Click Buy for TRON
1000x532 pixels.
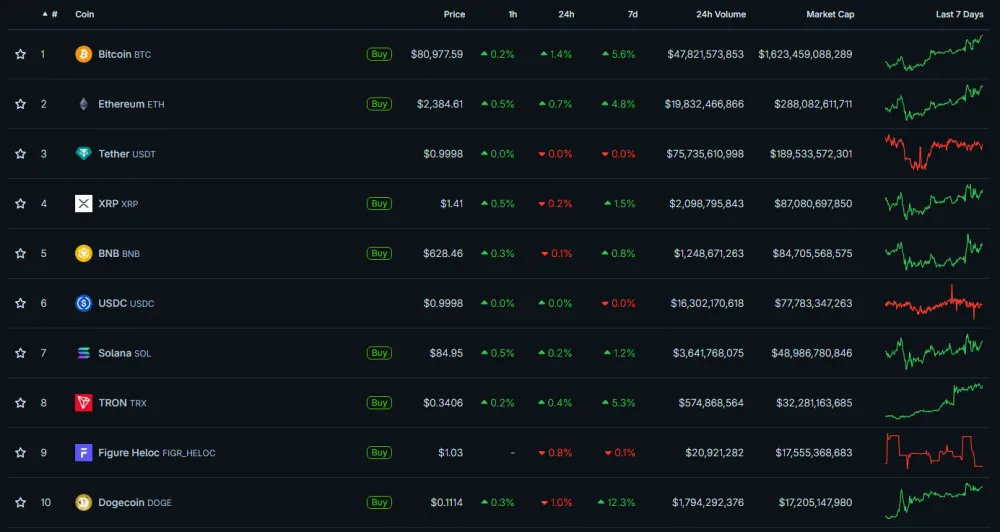pos(379,403)
